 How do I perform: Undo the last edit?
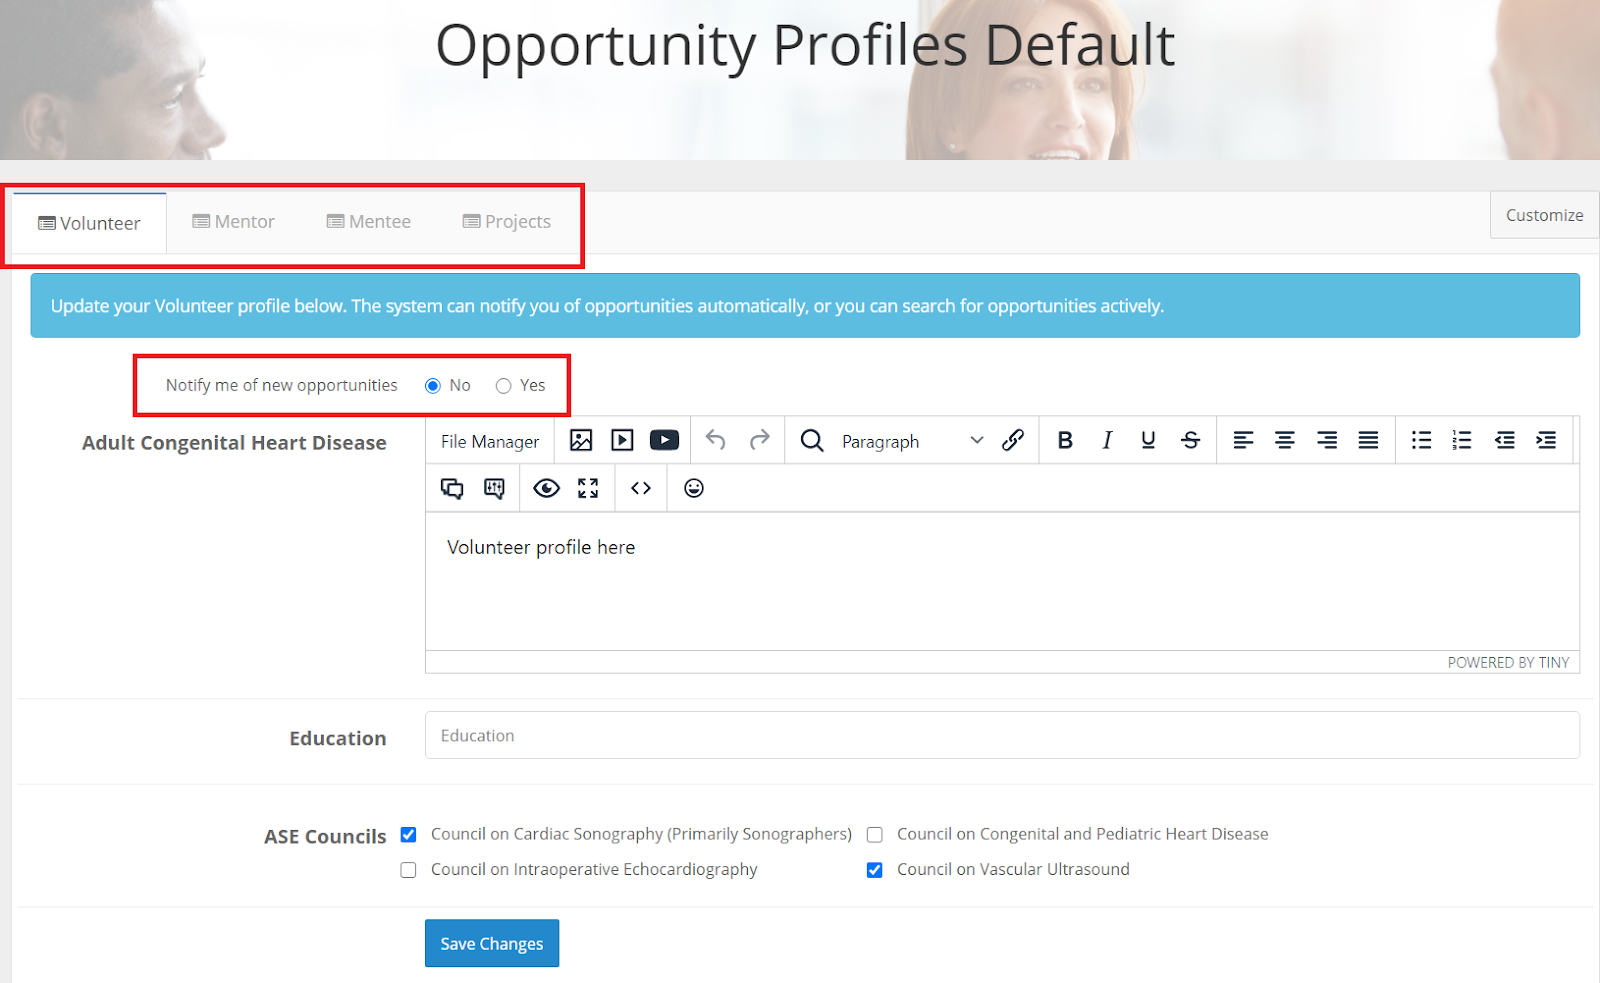(x=715, y=440)
